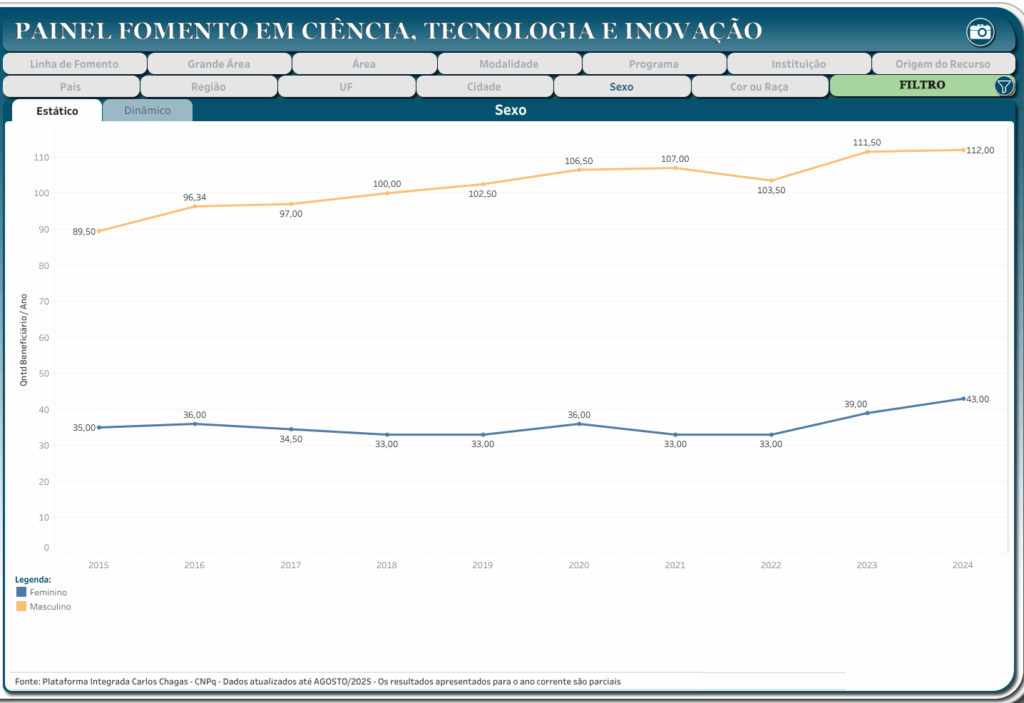Select the Grande Área category
This screenshot has width=1024, height=703.
[x=218, y=64]
